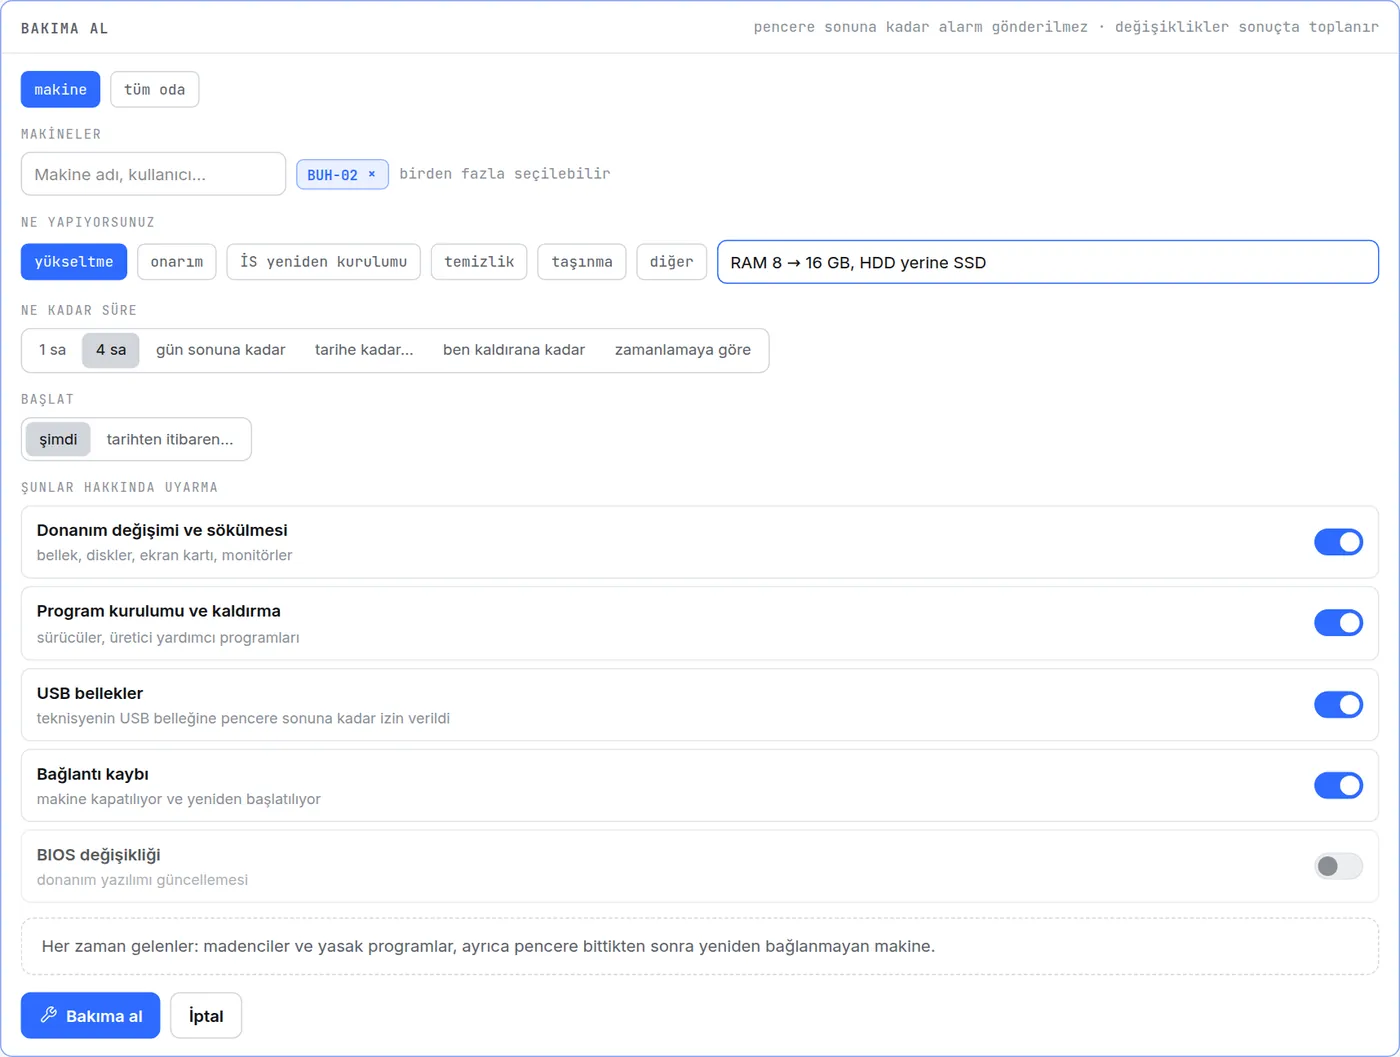Enable BIOS değişikliği switch

(x=1338, y=866)
